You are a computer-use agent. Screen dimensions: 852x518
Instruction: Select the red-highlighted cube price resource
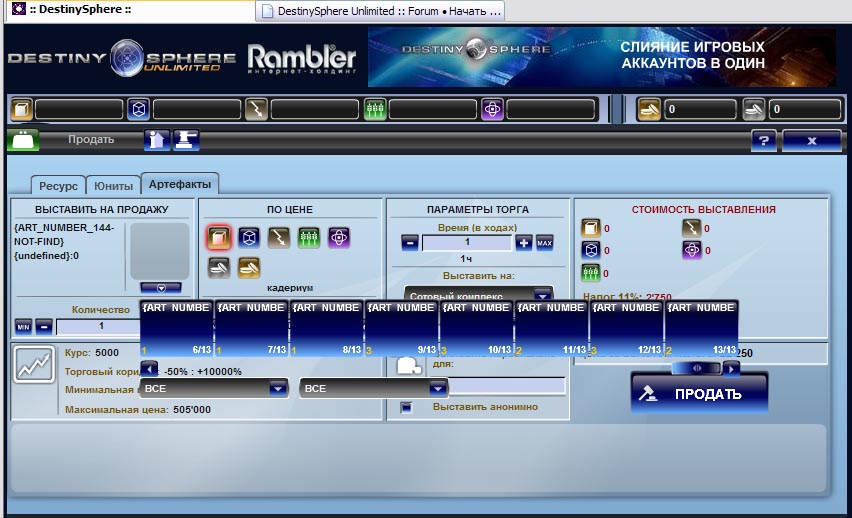(x=219, y=238)
